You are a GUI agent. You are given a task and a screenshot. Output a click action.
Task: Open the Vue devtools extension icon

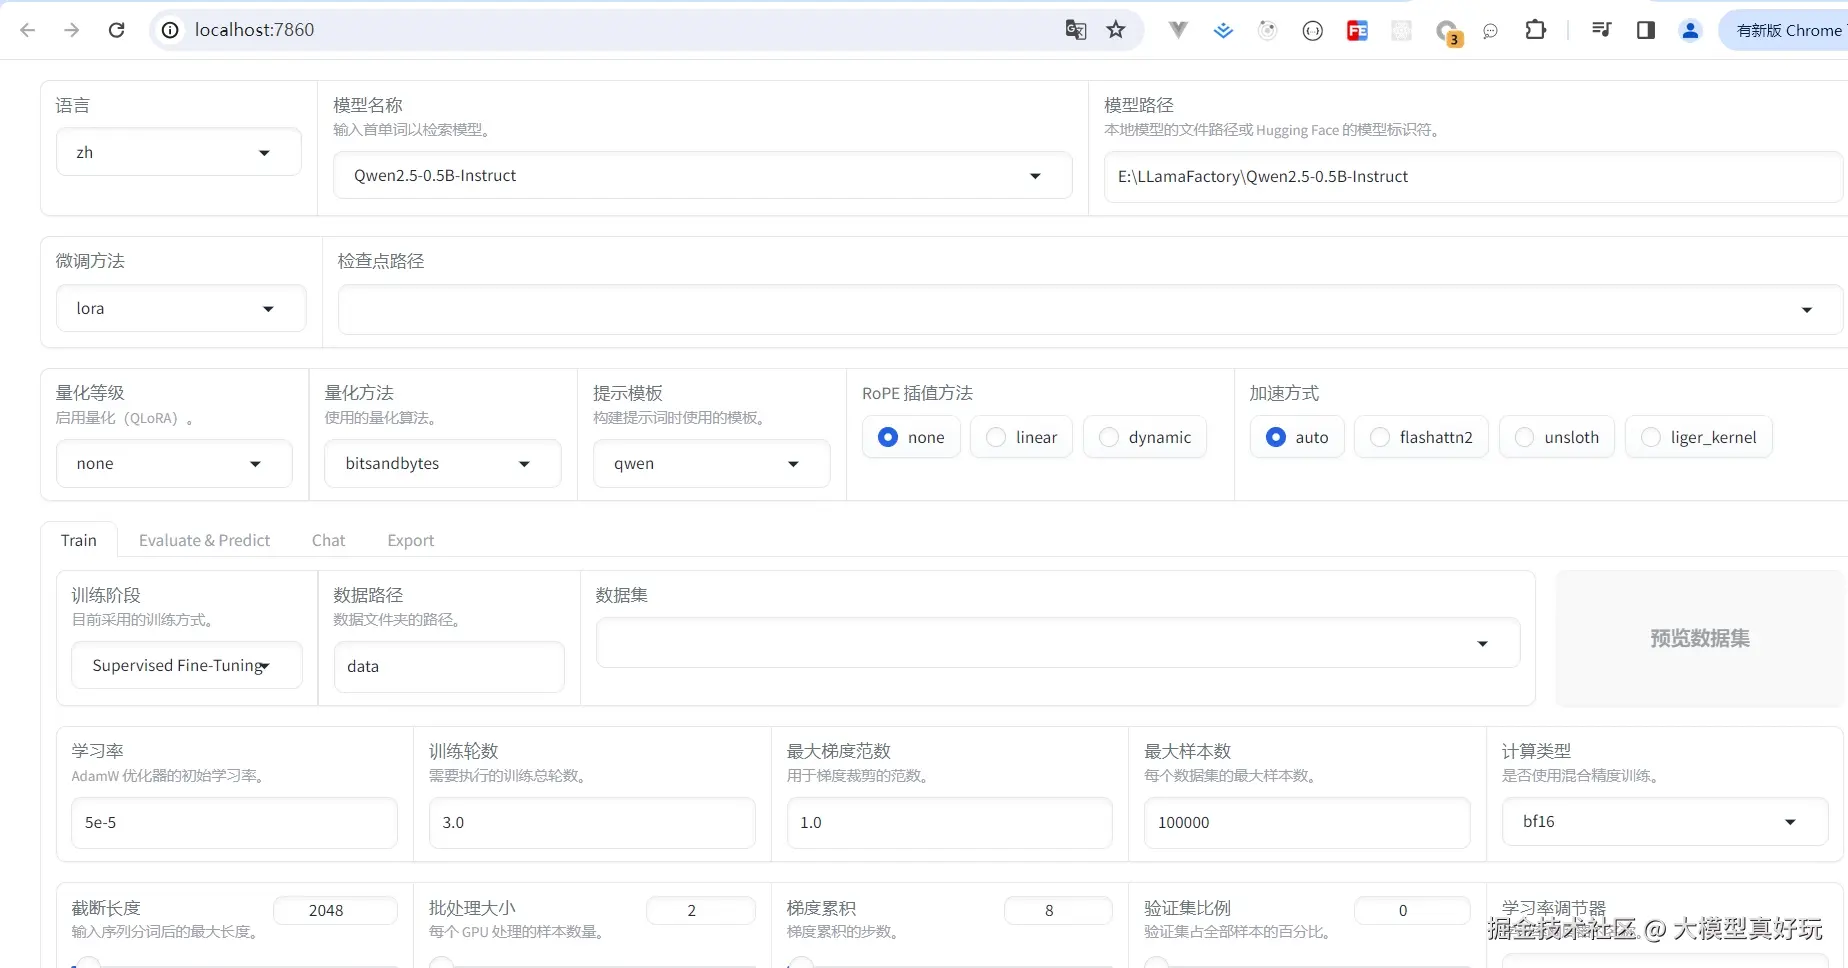tap(1179, 30)
